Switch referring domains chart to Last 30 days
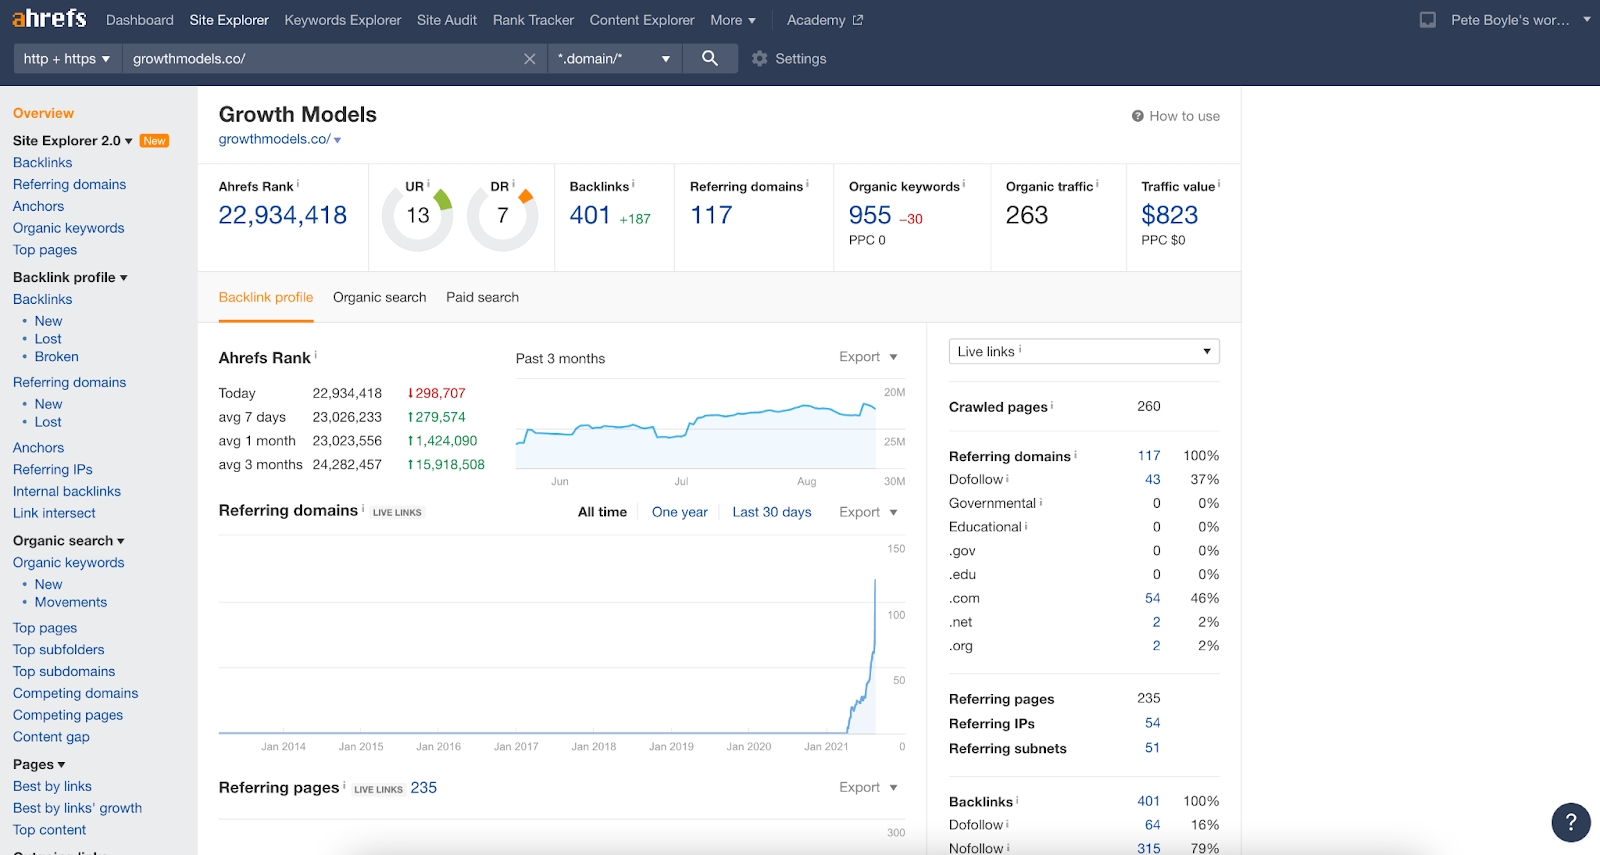 click(x=771, y=512)
